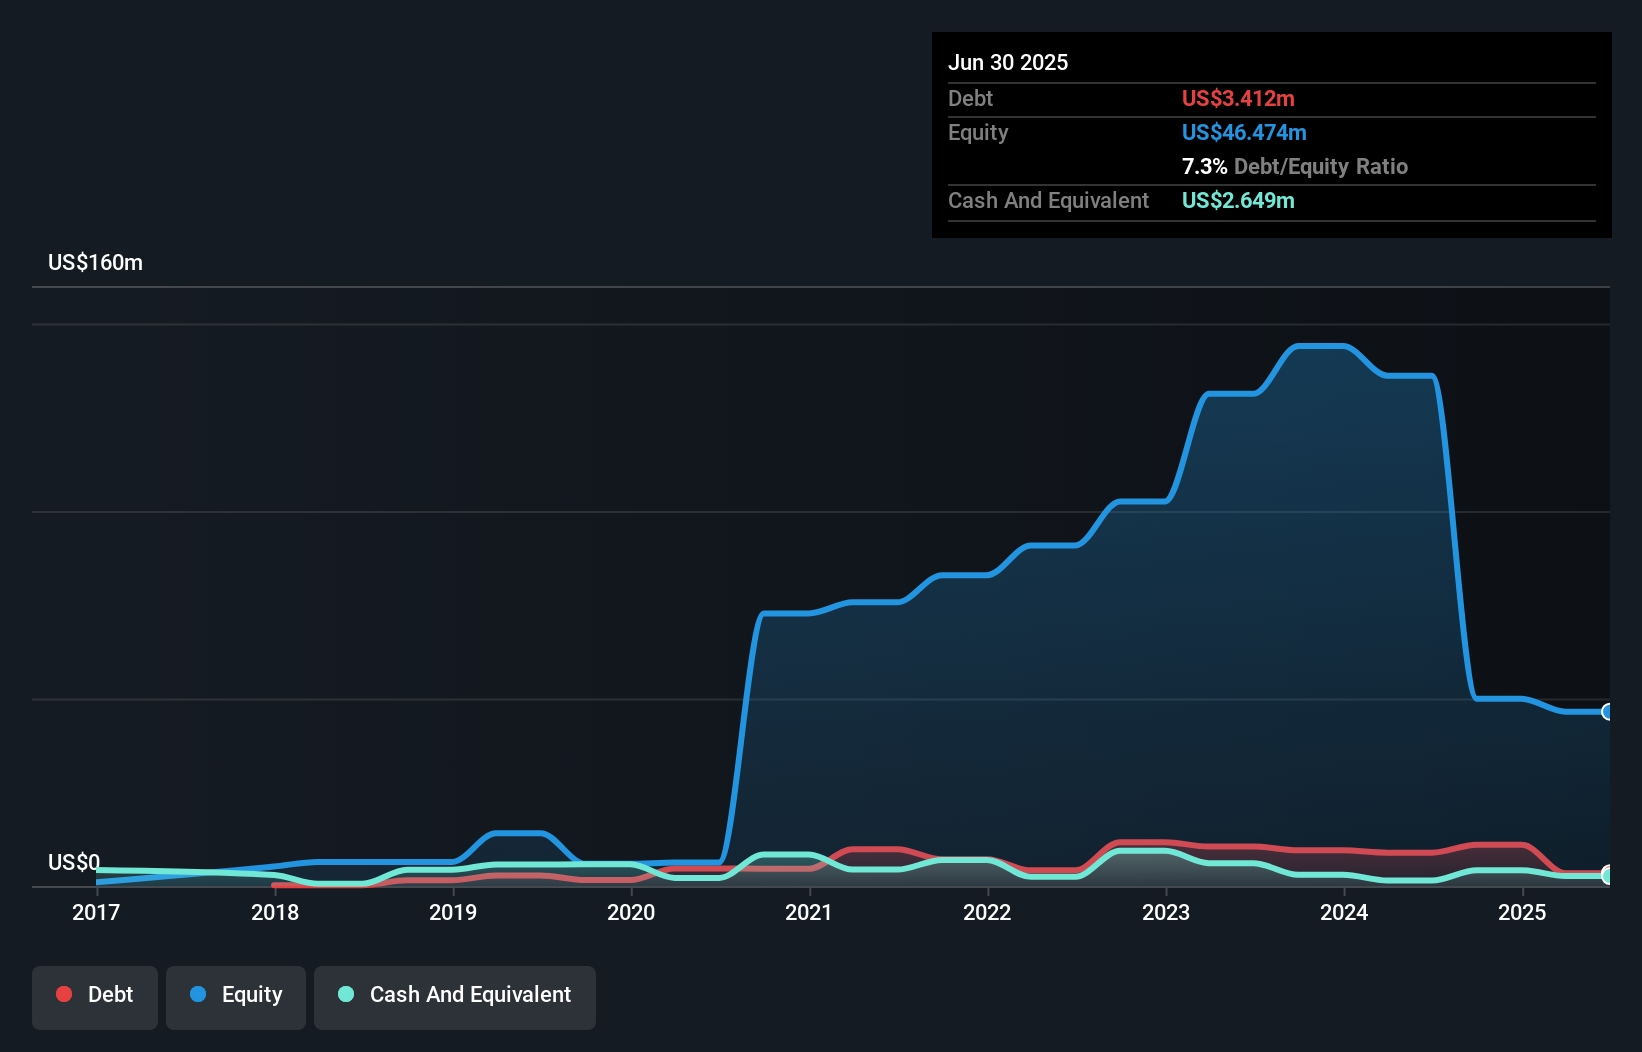Select the 2025 year label on the axis

pyautogui.click(x=1522, y=912)
